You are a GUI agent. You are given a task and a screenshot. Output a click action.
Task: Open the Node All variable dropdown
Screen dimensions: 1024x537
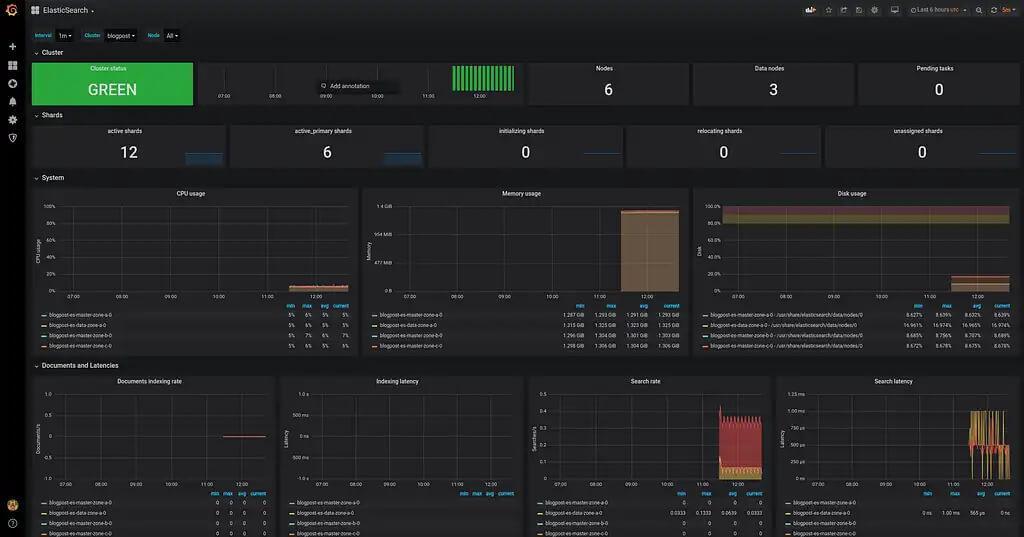172,36
